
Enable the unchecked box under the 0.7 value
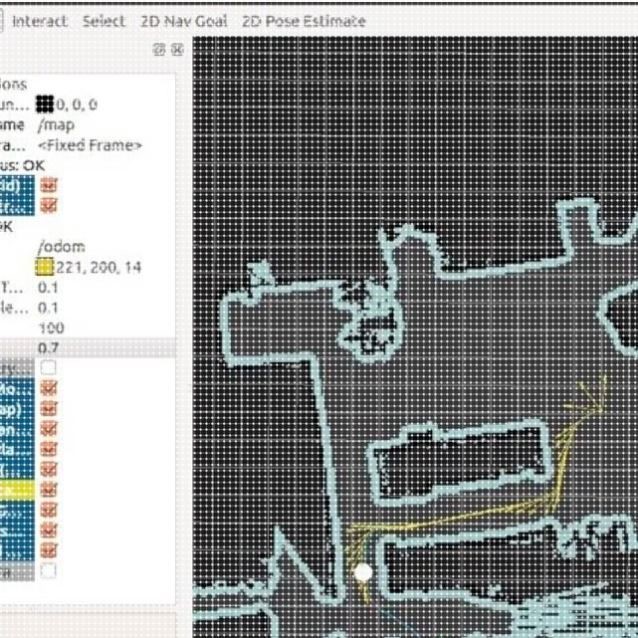(48, 368)
